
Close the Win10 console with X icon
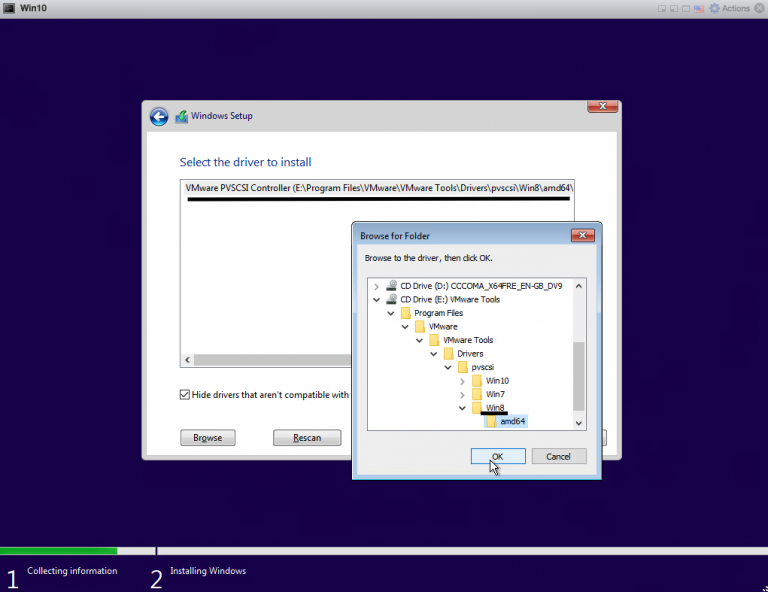point(760,8)
